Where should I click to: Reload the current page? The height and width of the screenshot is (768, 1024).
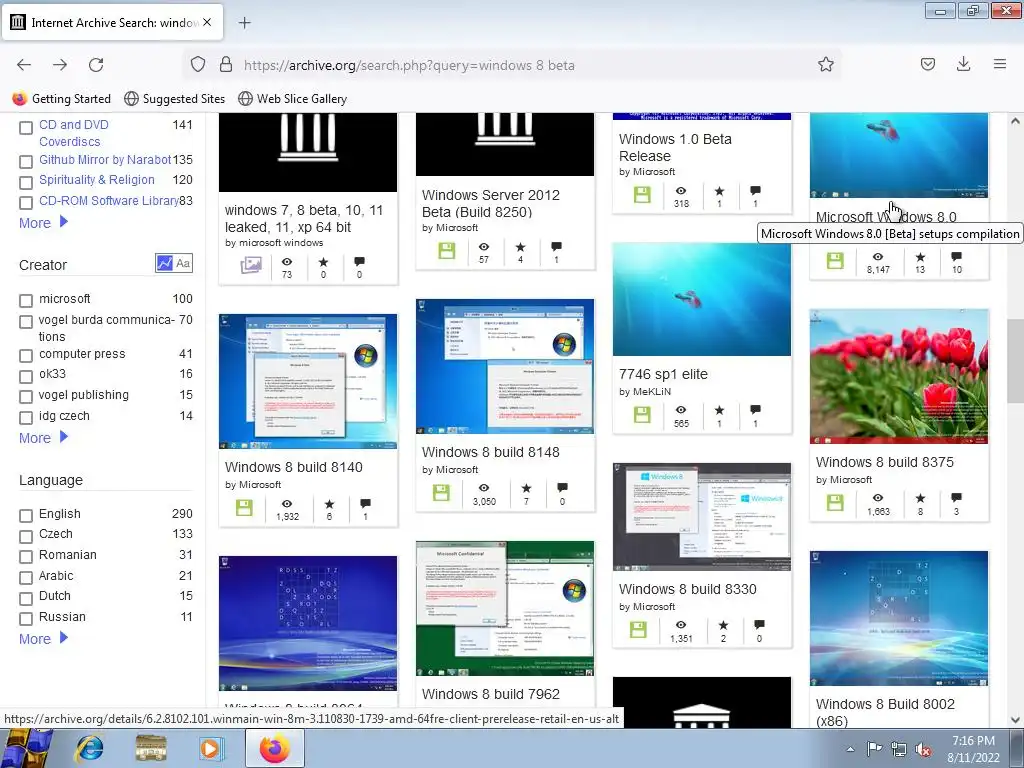96,65
